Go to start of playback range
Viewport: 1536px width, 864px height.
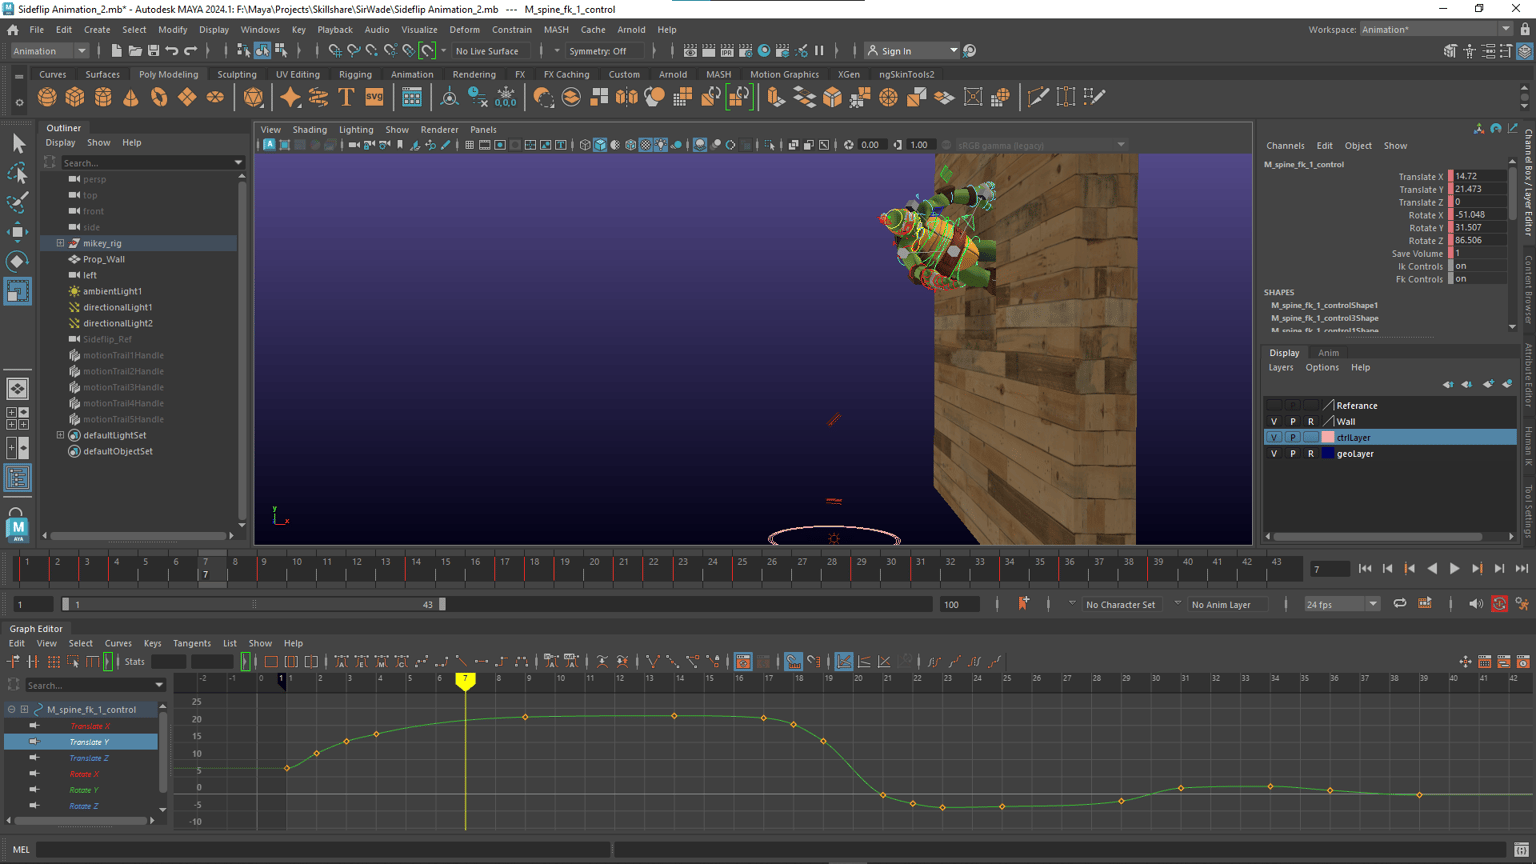pyautogui.click(x=1365, y=569)
